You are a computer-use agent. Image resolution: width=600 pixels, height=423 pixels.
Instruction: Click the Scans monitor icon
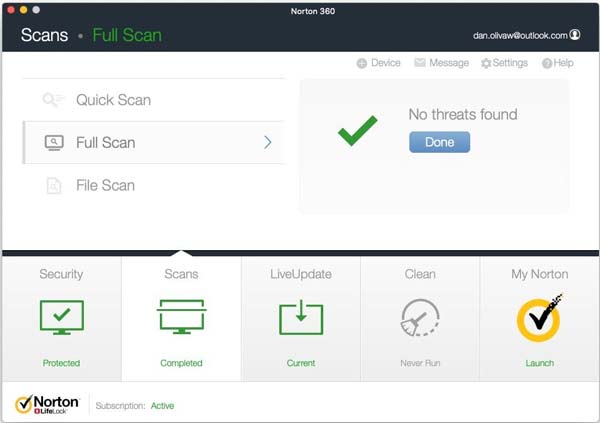point(181,316)
